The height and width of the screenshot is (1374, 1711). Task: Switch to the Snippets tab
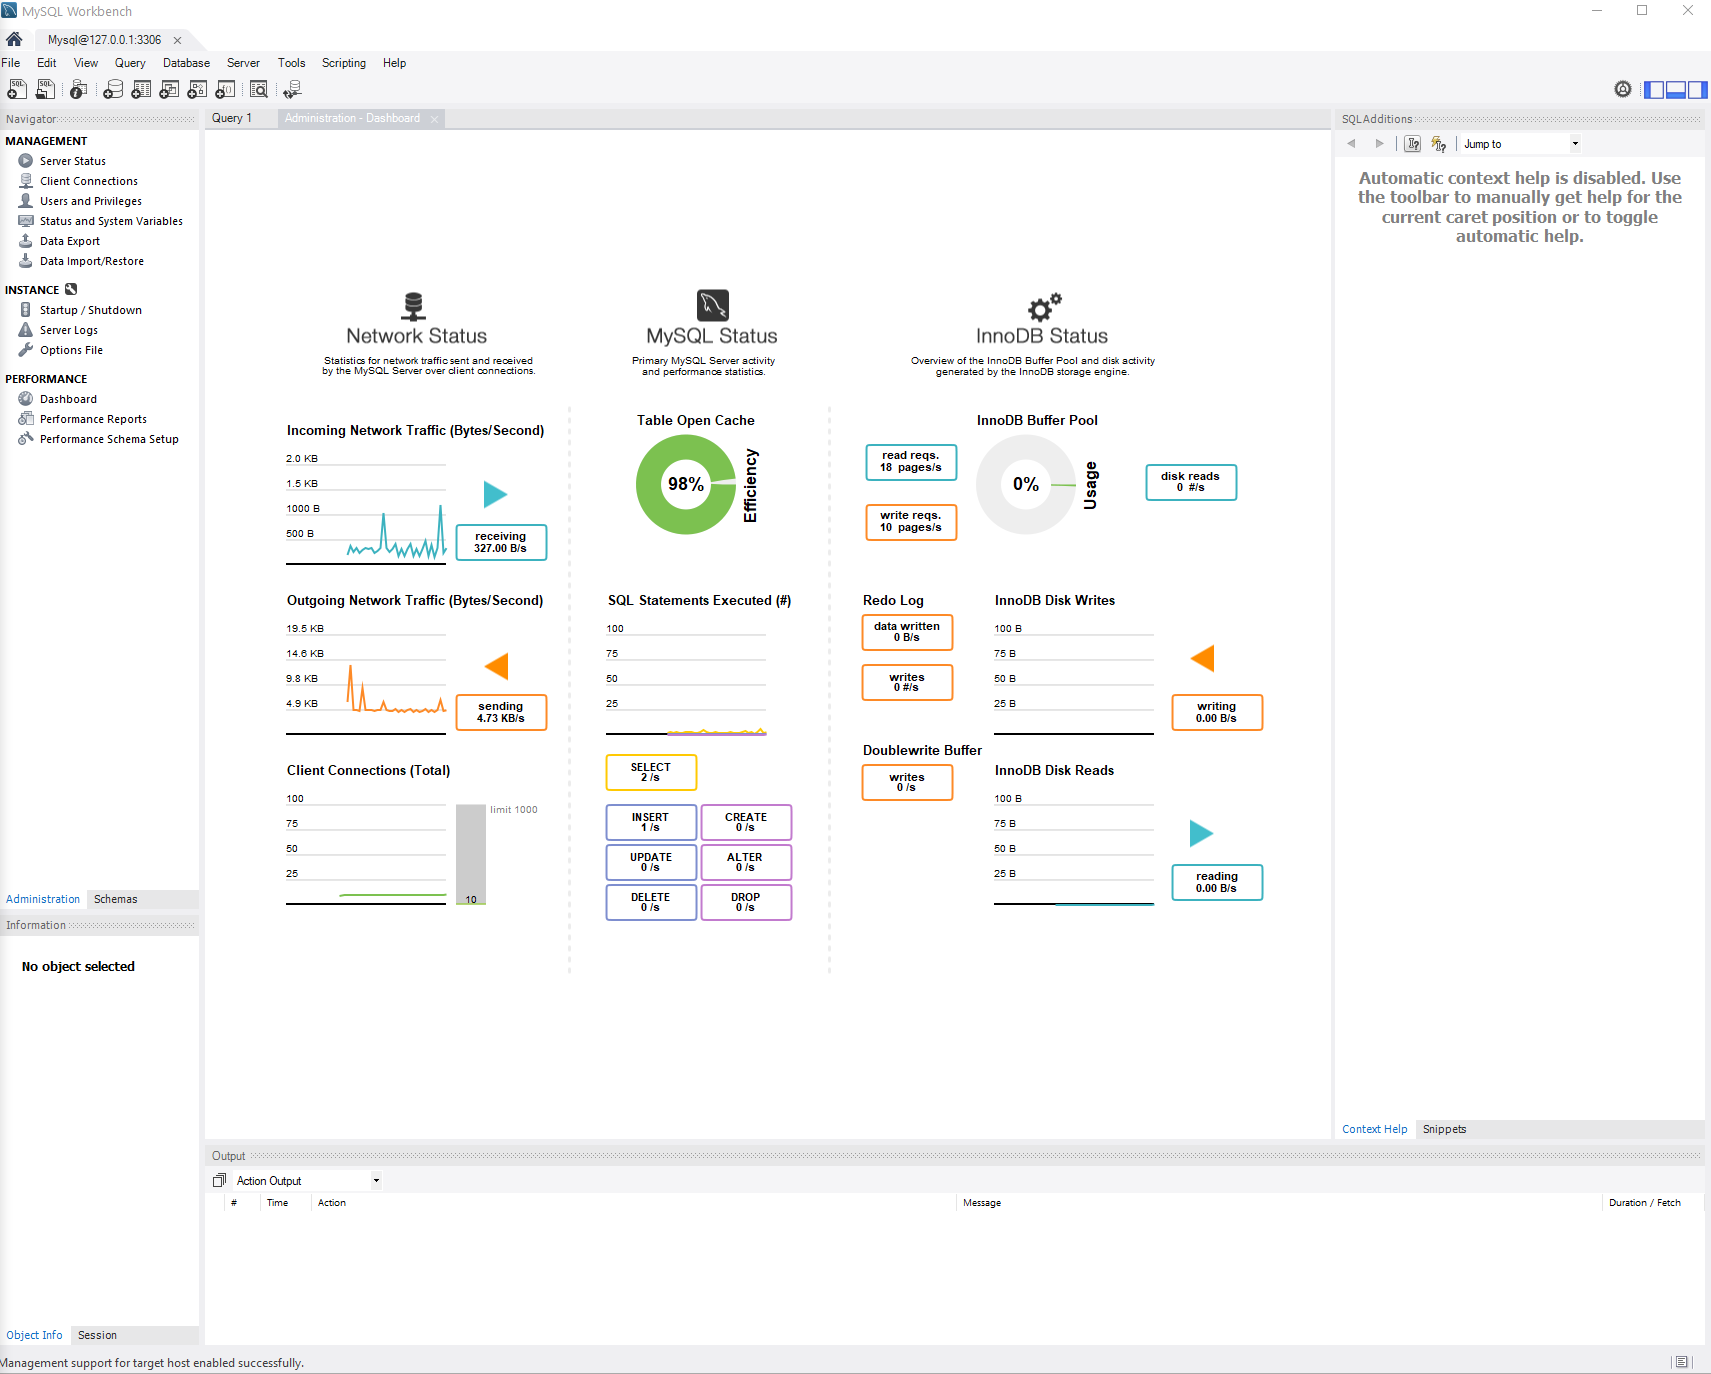pos(1444,1129)
